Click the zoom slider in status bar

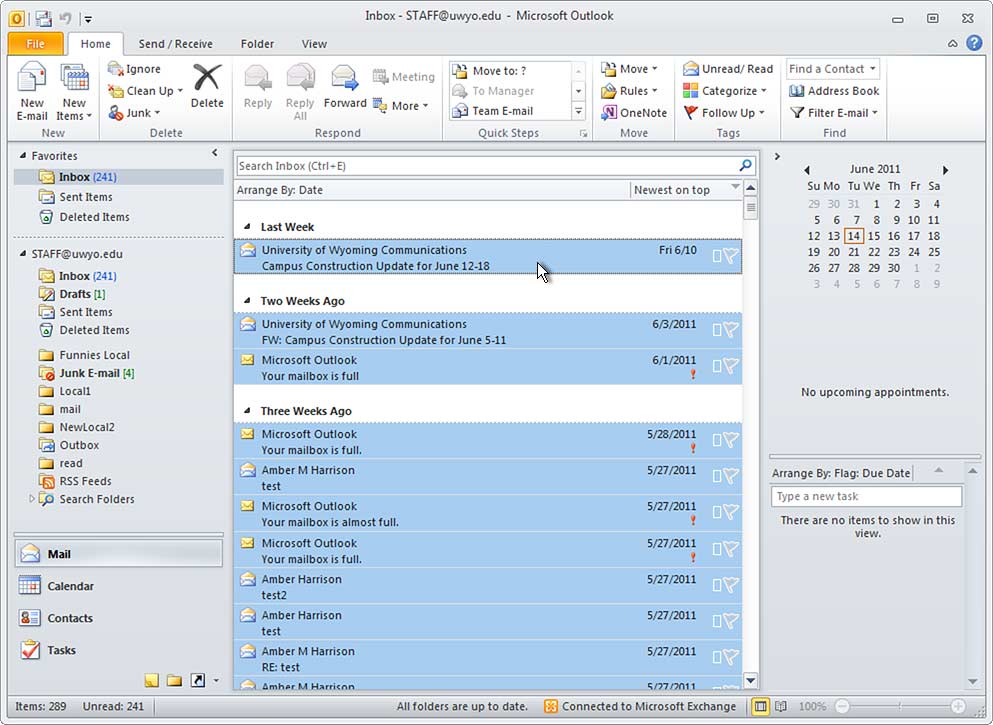pyautogui.click(x=900, y=705)
